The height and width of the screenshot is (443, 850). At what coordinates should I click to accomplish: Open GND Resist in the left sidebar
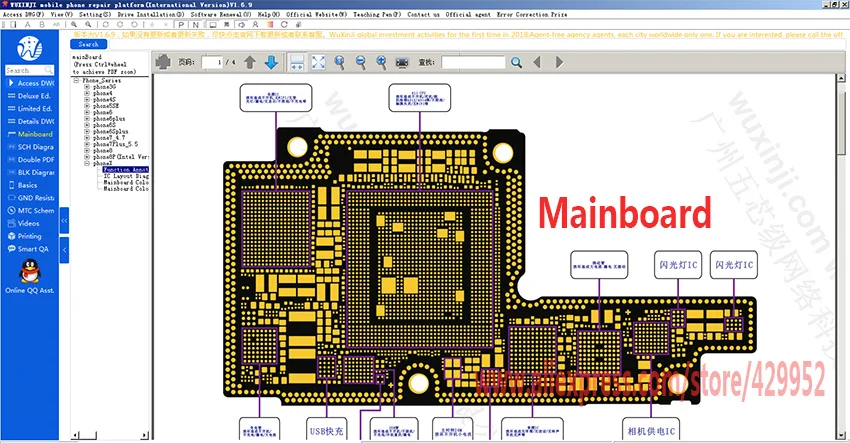click(30, 198)
